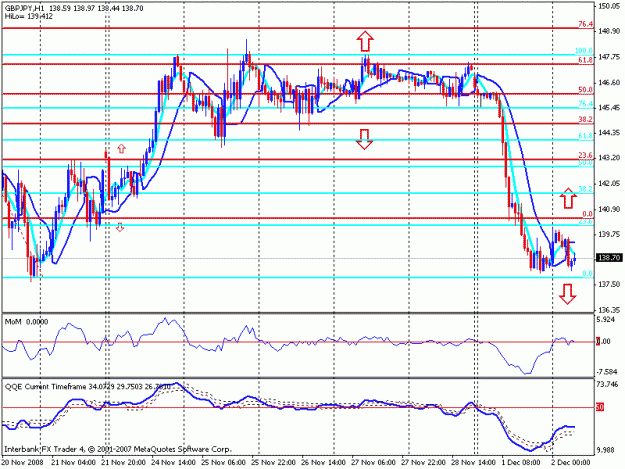Click the 21 Nov 20:00 time label
The height and width of the screenshot is (469, 625).
click(x=123, y=463)
